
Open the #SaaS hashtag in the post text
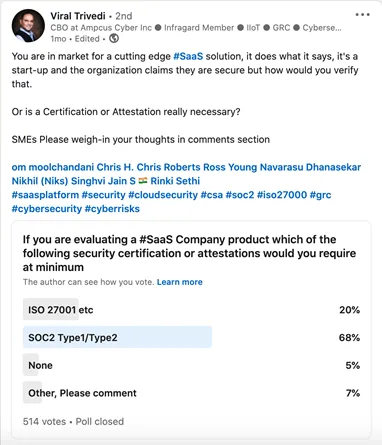188,56
